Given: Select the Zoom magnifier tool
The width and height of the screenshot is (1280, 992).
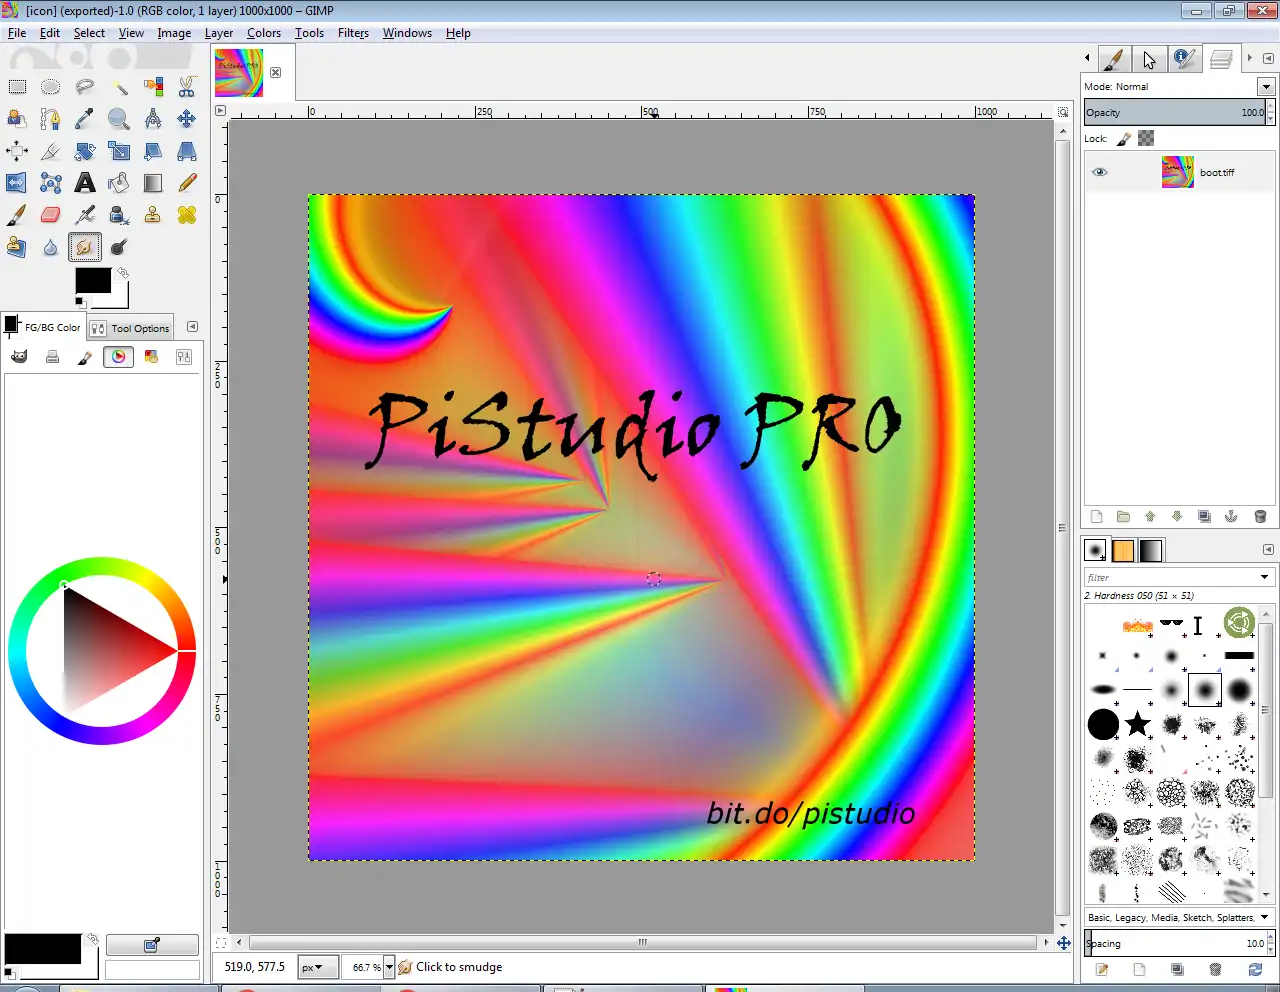Looking at the screenshot, I should pyautogui.click(x=119, y=119).
